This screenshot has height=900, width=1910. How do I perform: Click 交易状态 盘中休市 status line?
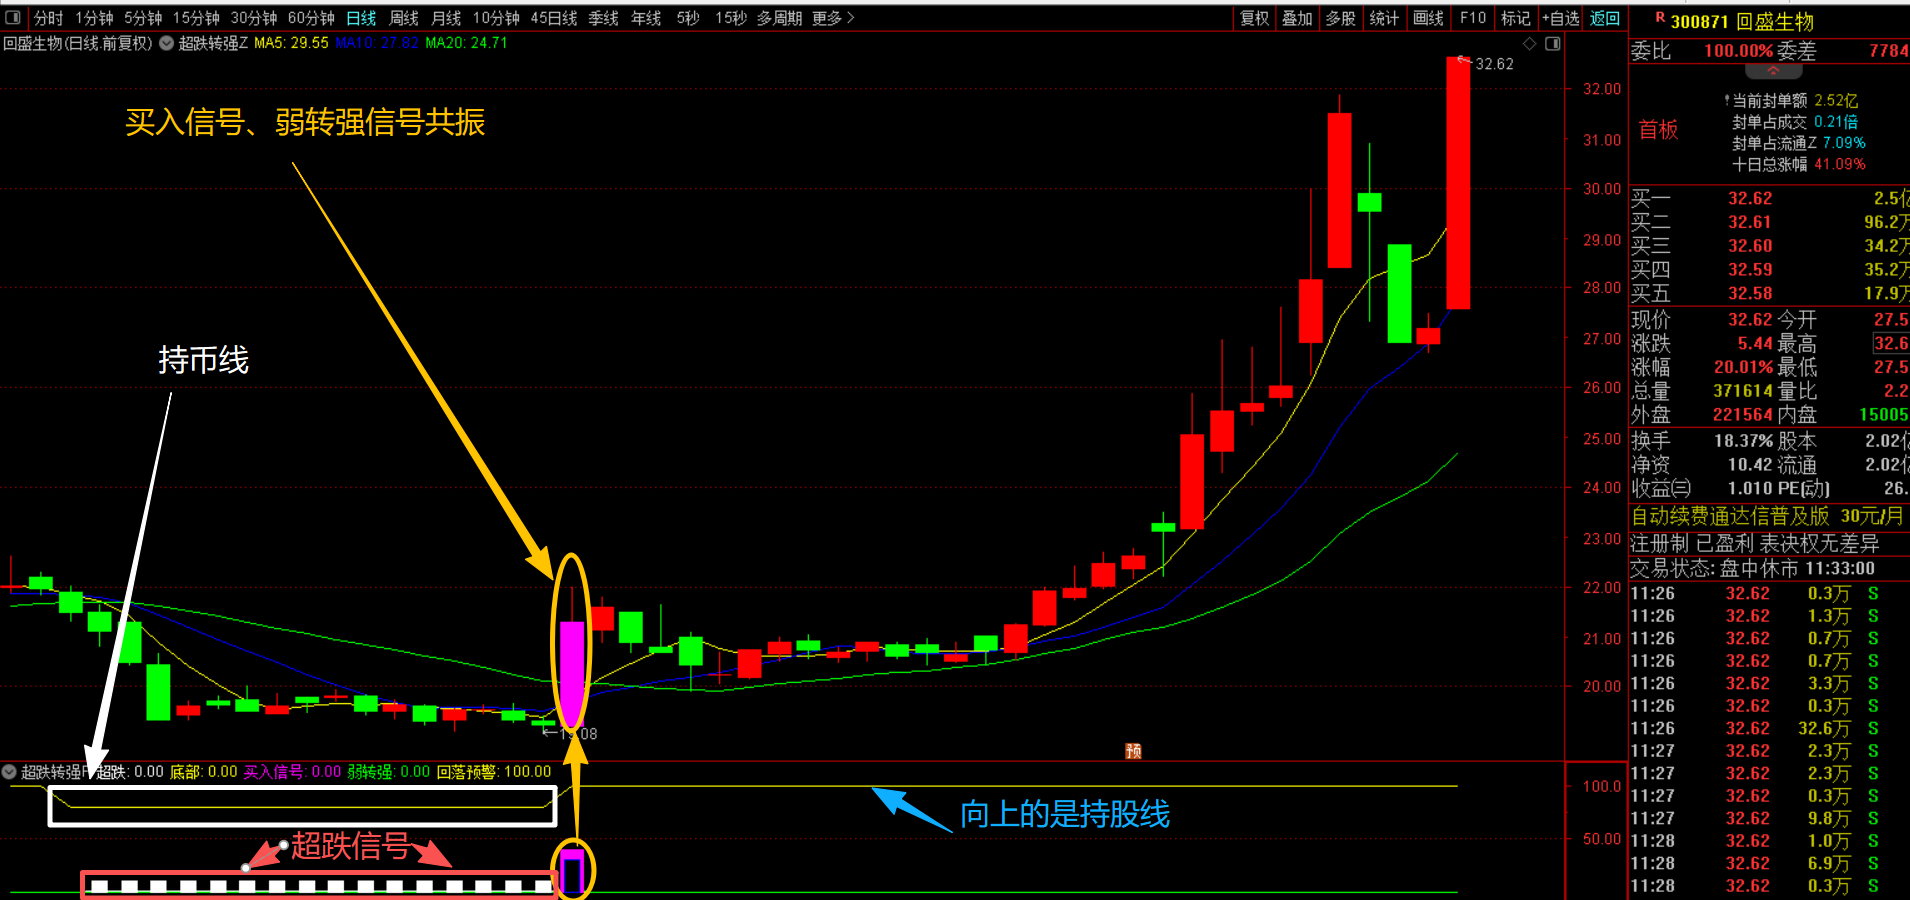tap(1753, 568)
